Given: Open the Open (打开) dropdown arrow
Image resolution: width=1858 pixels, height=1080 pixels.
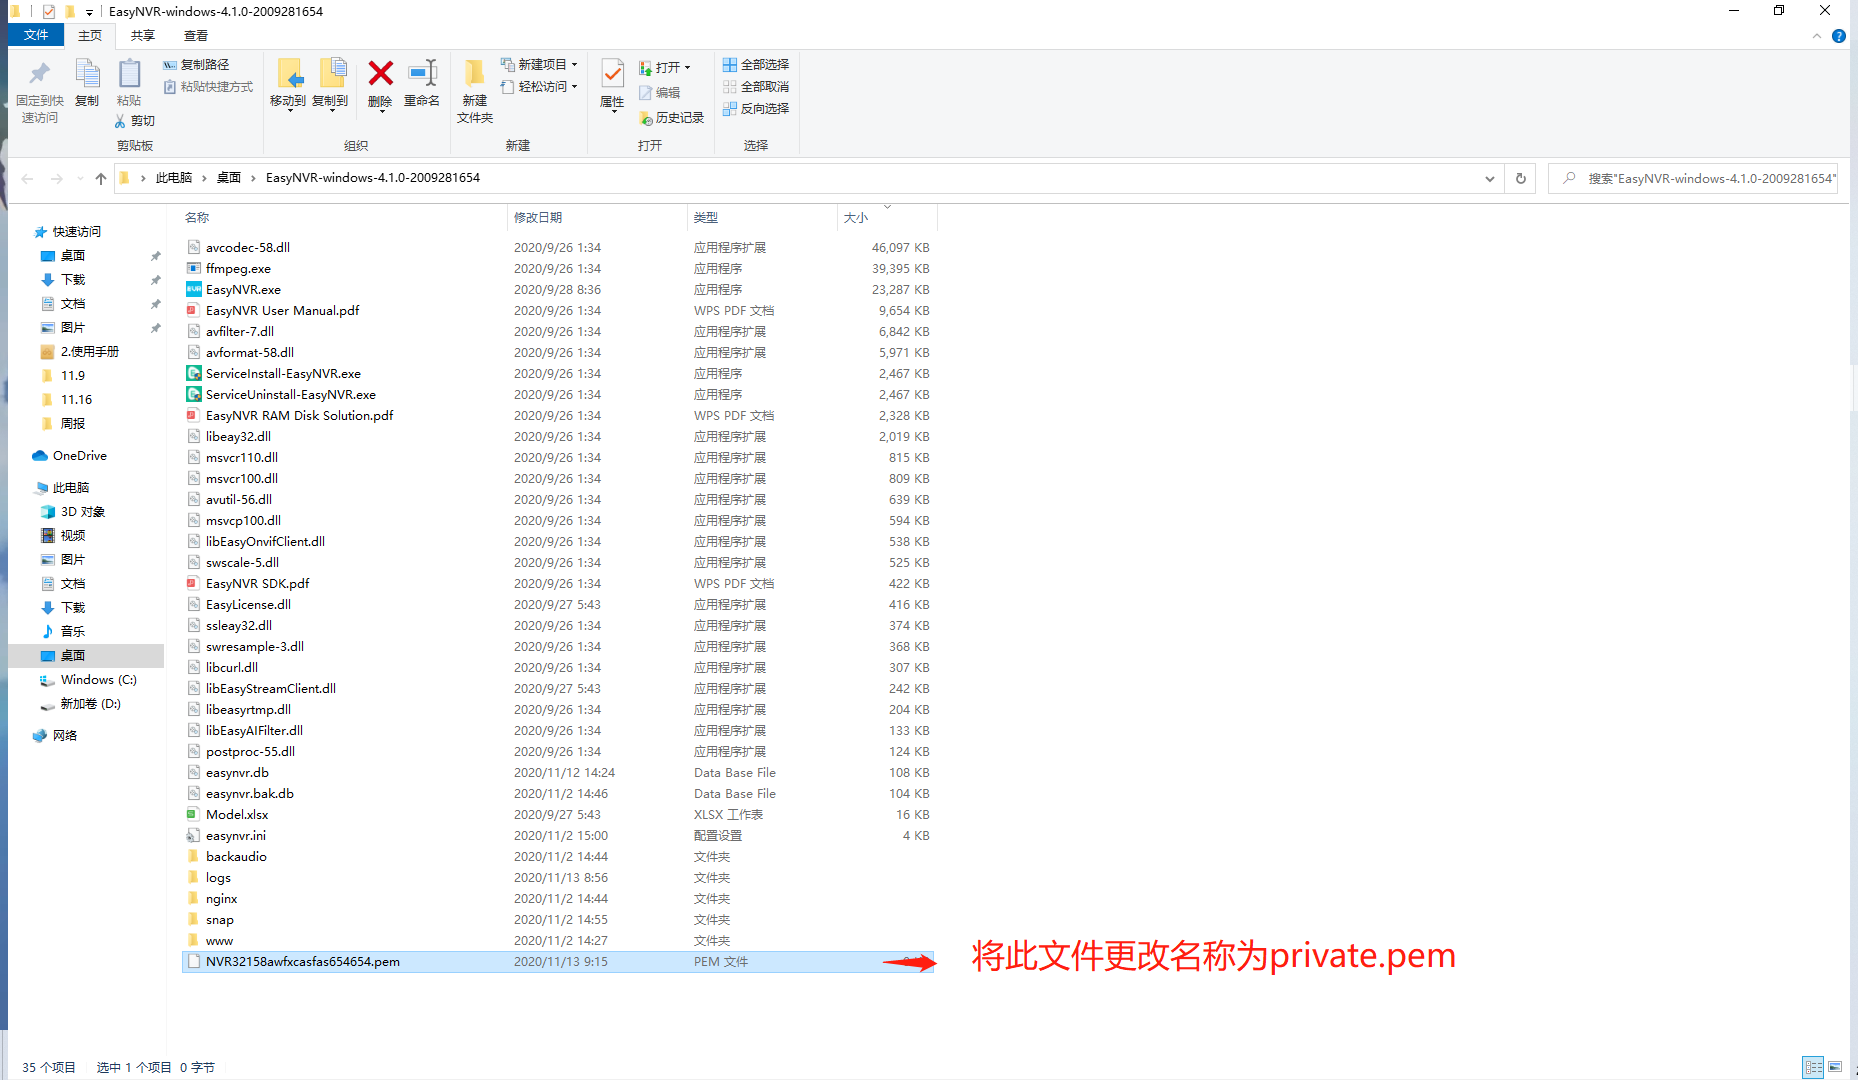Looking at the screenshot, I should (x=687, y=68).
